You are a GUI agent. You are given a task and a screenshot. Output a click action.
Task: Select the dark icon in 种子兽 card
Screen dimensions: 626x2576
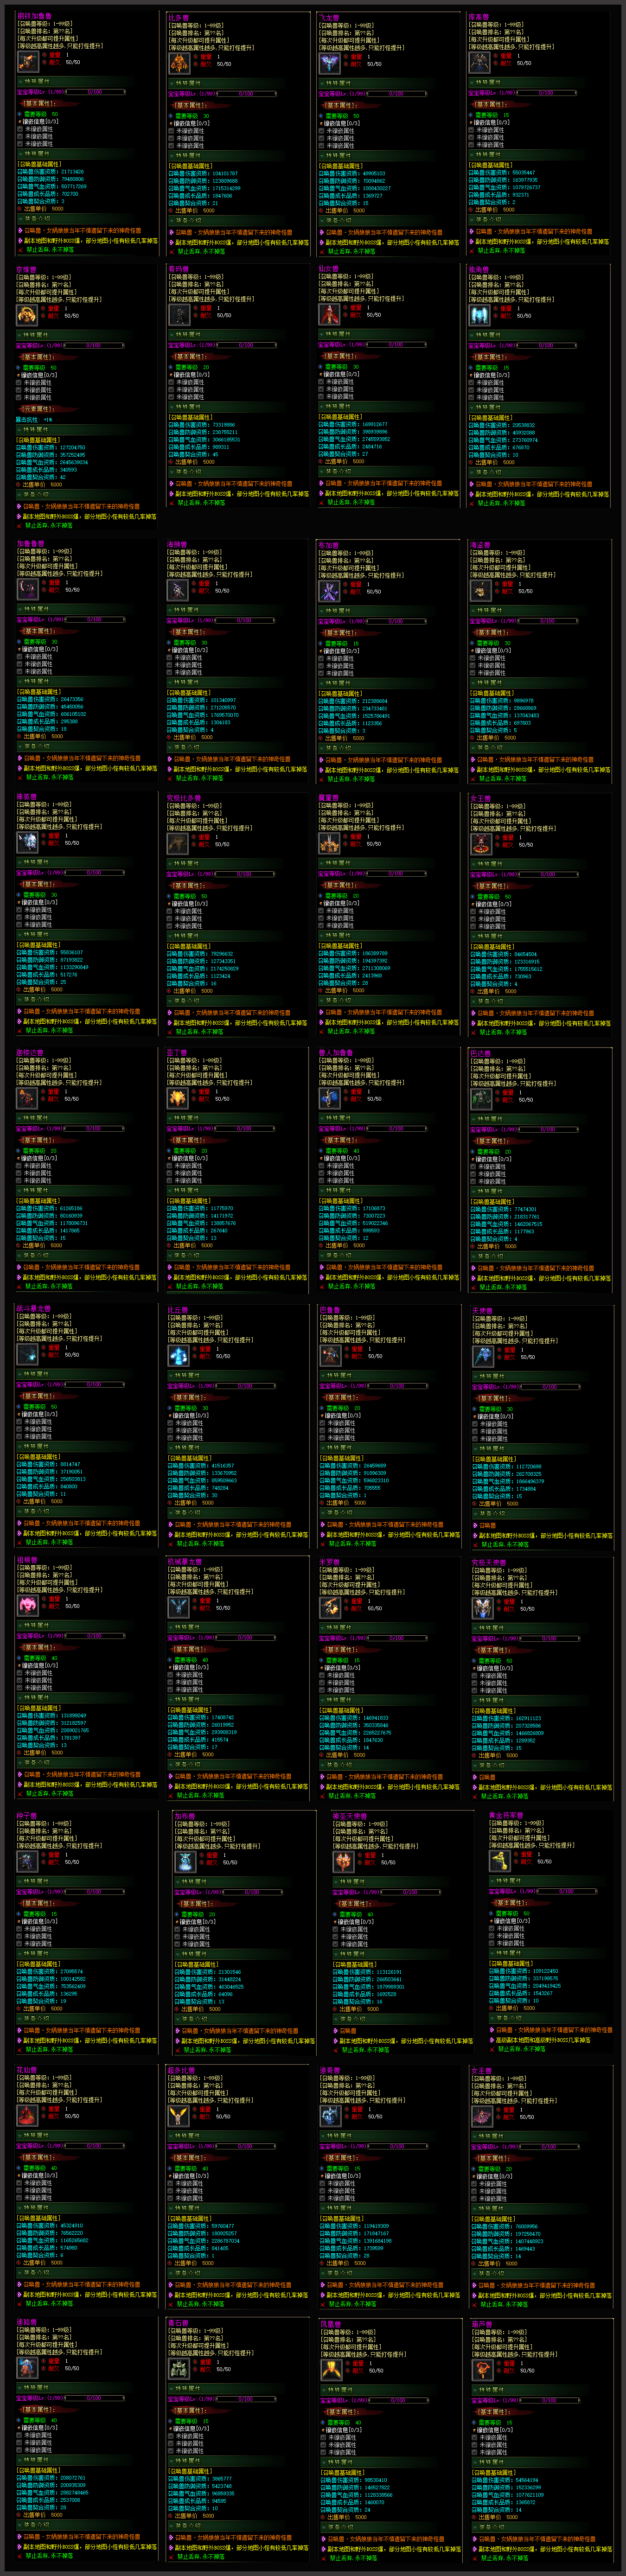point(27,1861)
